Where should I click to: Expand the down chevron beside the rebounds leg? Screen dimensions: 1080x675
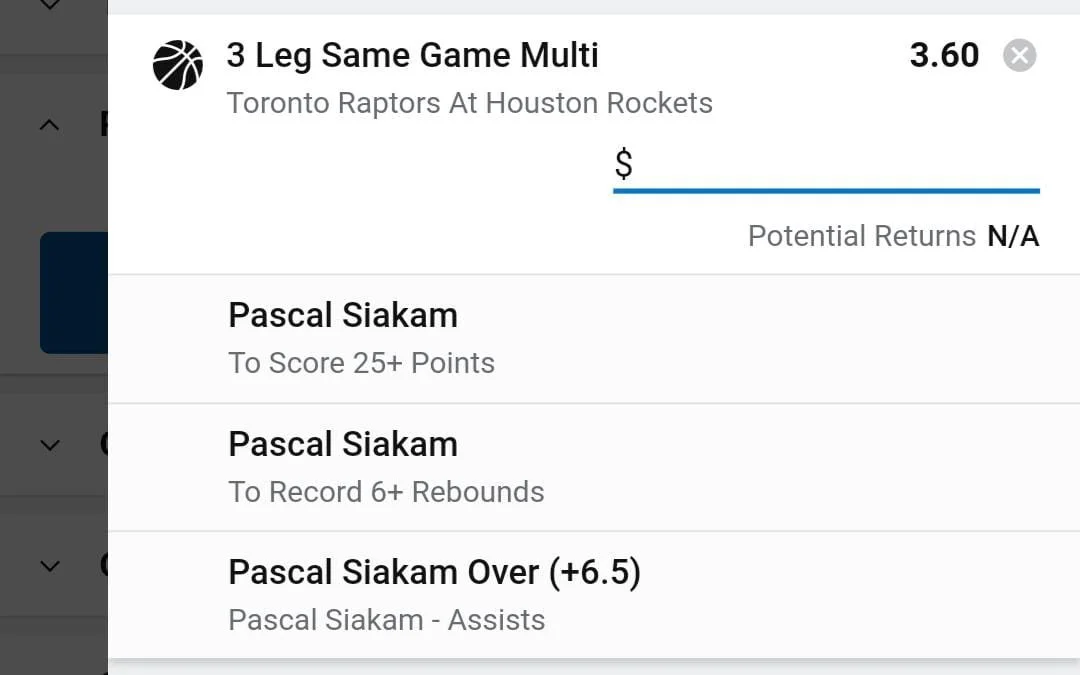[49, 445]
